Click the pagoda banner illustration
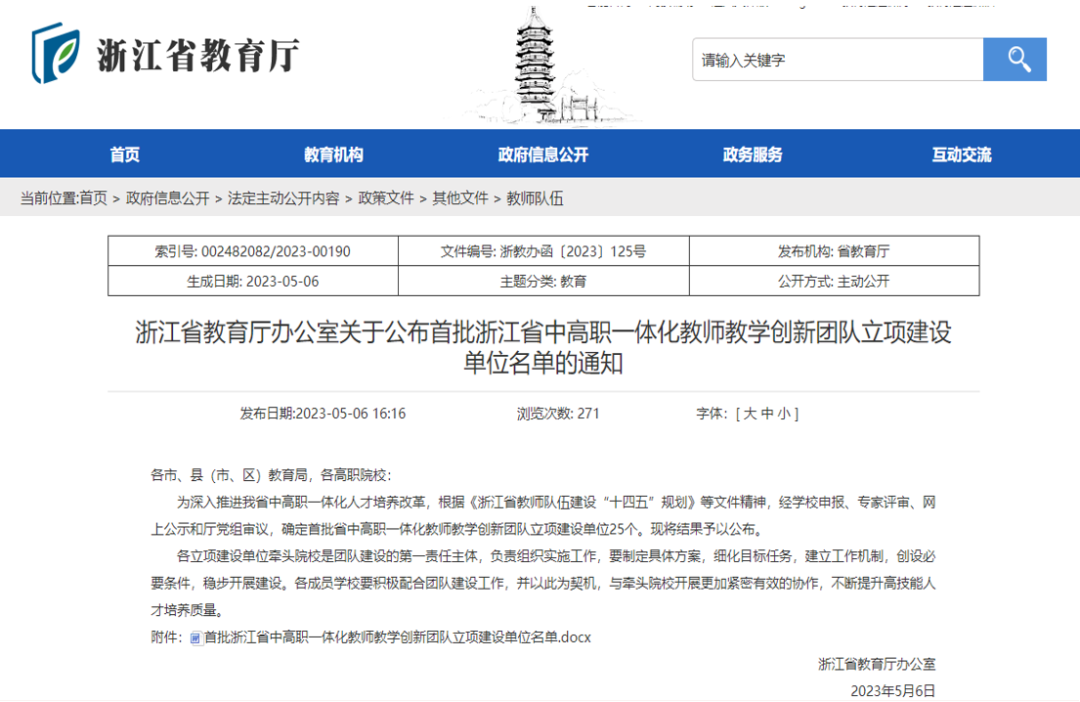Viewport: 1080px width, 702px height. point(544,66)
